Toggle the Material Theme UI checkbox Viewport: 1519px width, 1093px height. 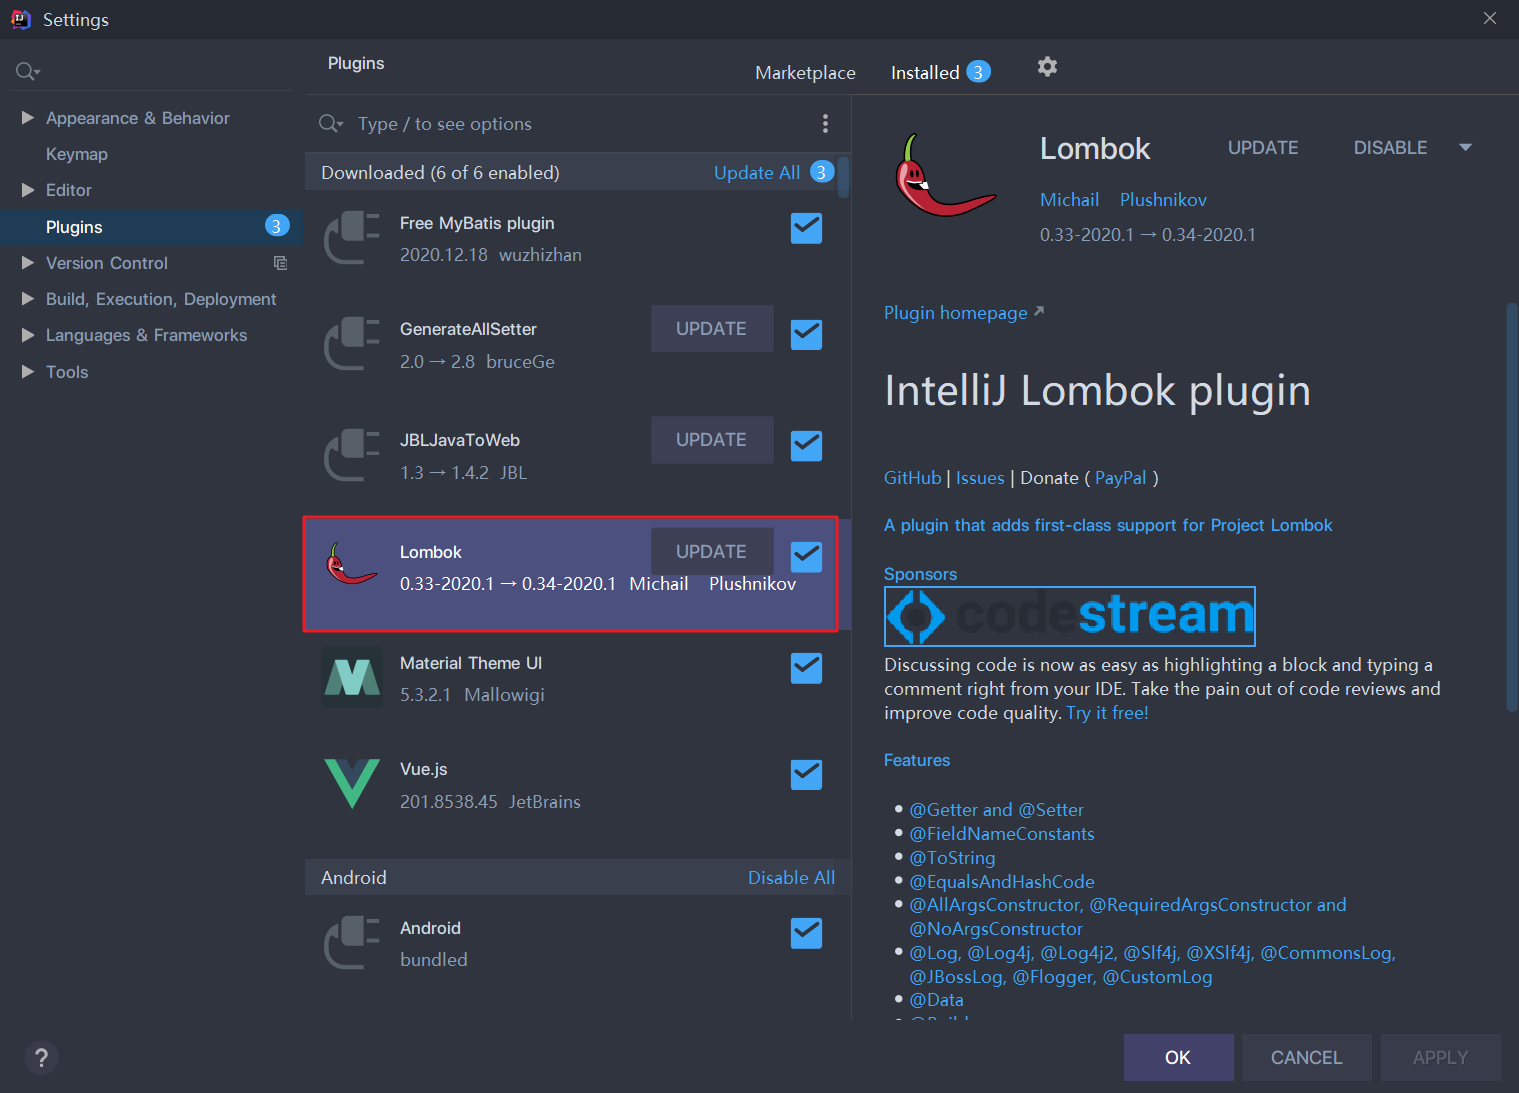806,668
